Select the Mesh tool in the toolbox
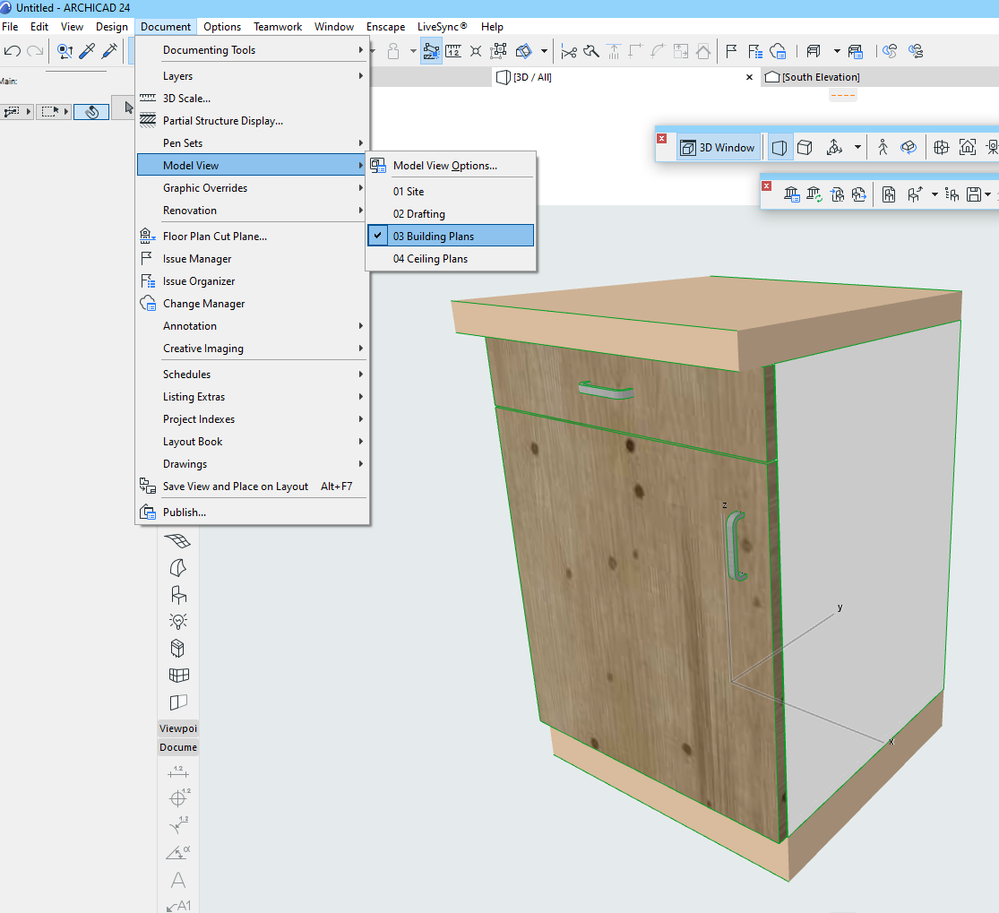This screenshot has height=913, width=999. point(178,540)
